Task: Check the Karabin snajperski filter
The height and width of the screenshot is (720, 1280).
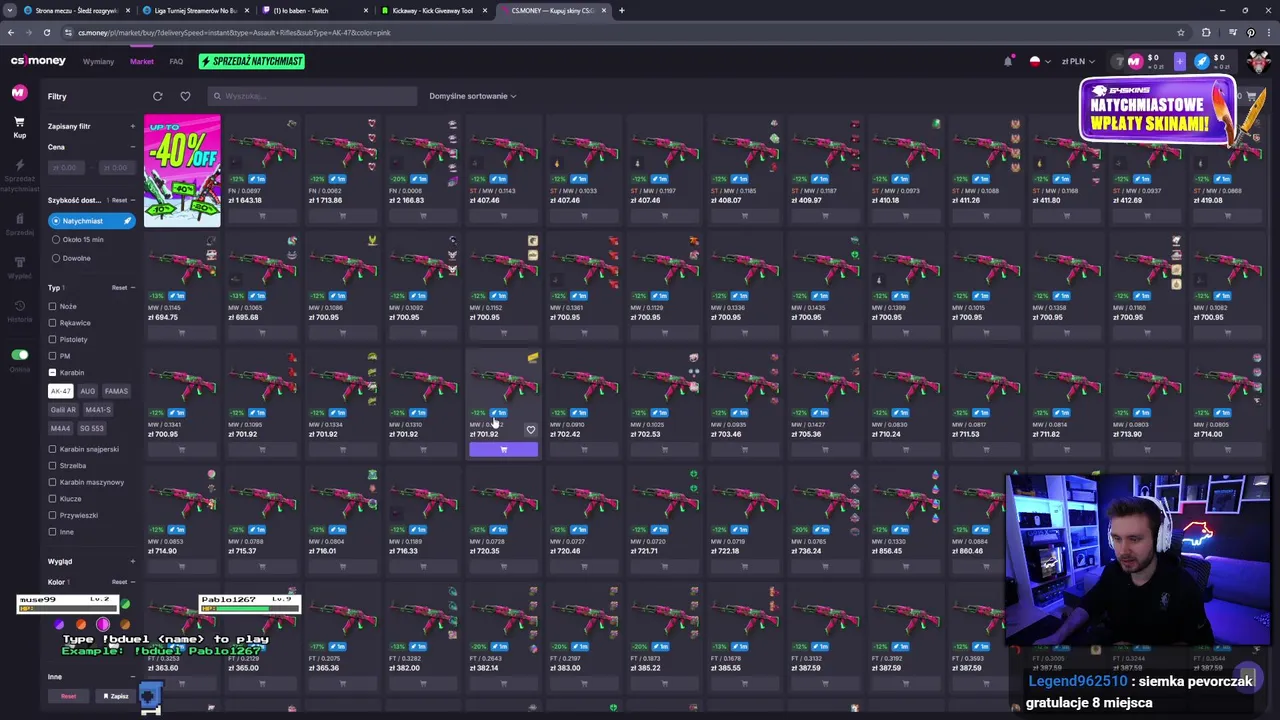Action: [x=52, y=449]
